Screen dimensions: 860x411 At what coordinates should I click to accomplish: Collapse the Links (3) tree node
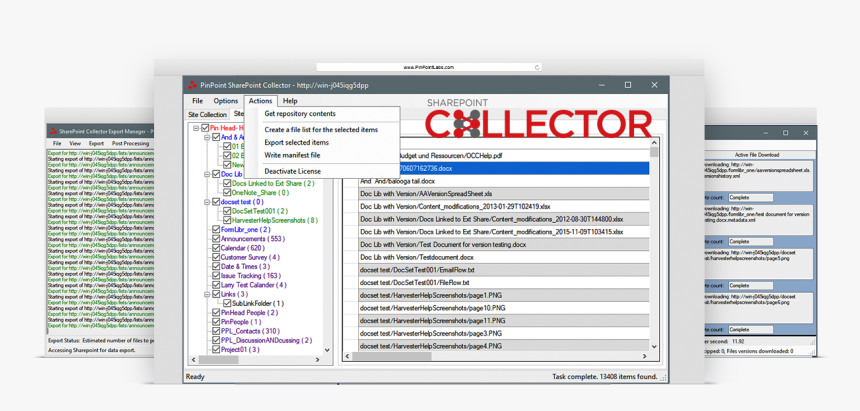point(206,295)
